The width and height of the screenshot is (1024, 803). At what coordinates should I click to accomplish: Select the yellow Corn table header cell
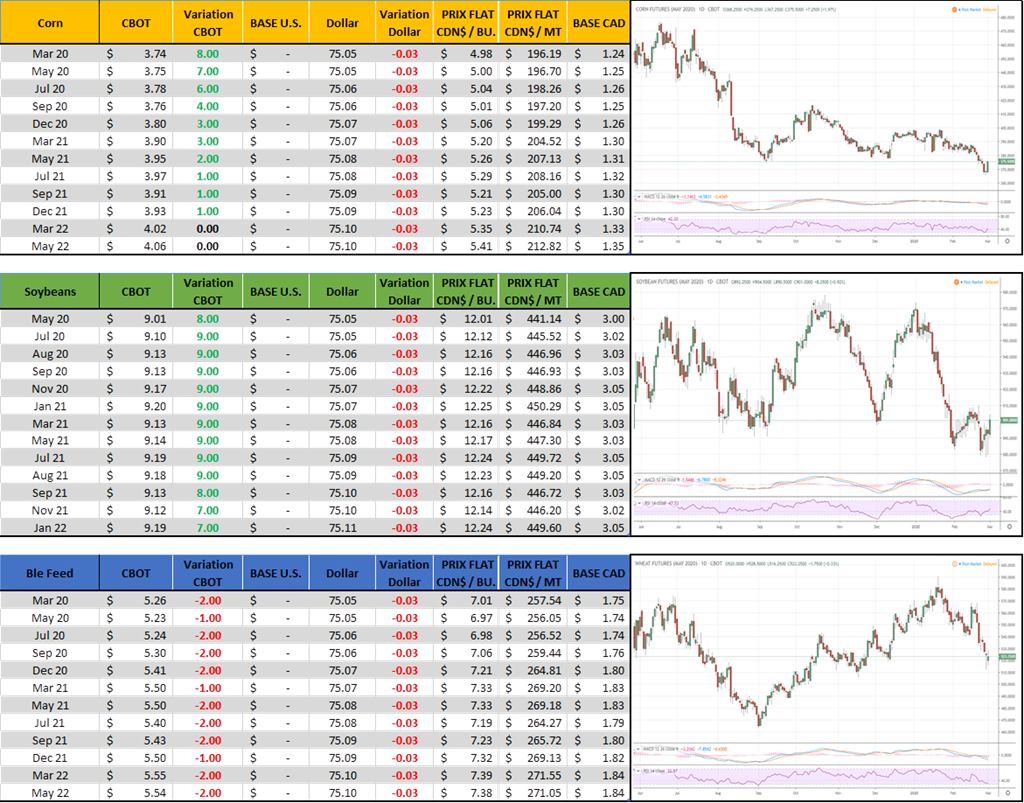(x=50, y=22)
